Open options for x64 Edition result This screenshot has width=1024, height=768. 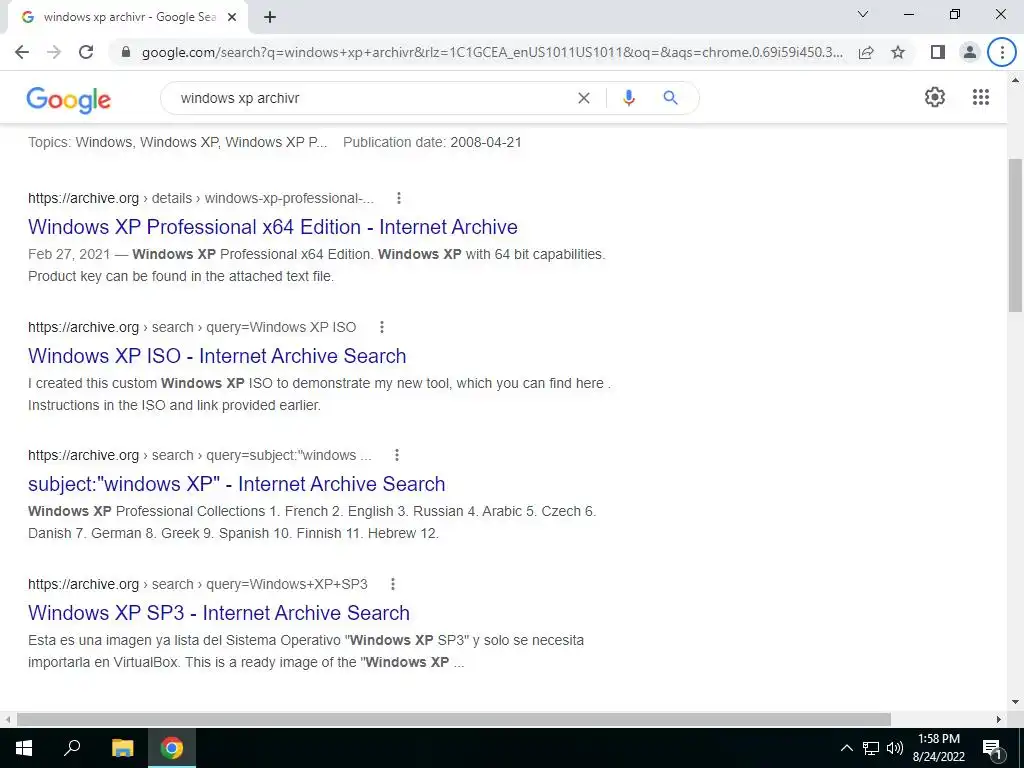[x=398, y=198]
